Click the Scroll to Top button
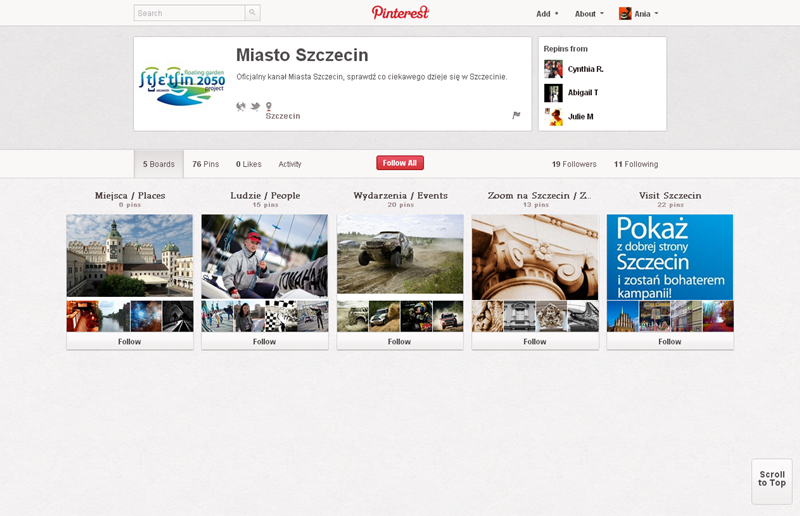Viewport: 800px width, 516px height. (x=771, y=480)
